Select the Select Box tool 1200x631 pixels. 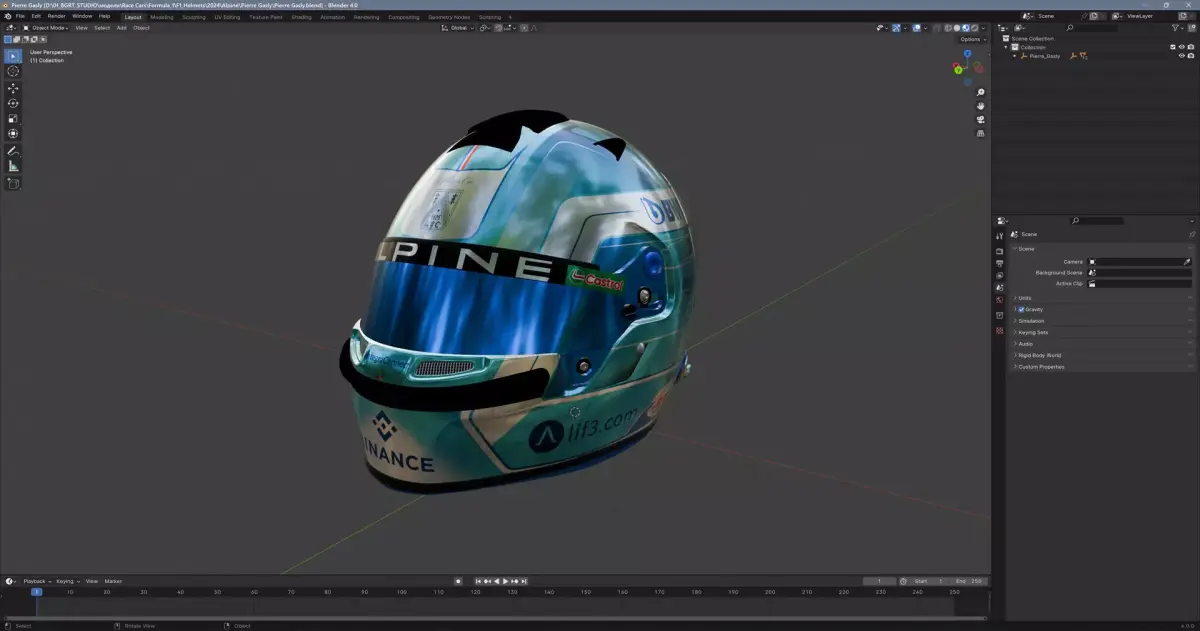[x=13, y=56]
